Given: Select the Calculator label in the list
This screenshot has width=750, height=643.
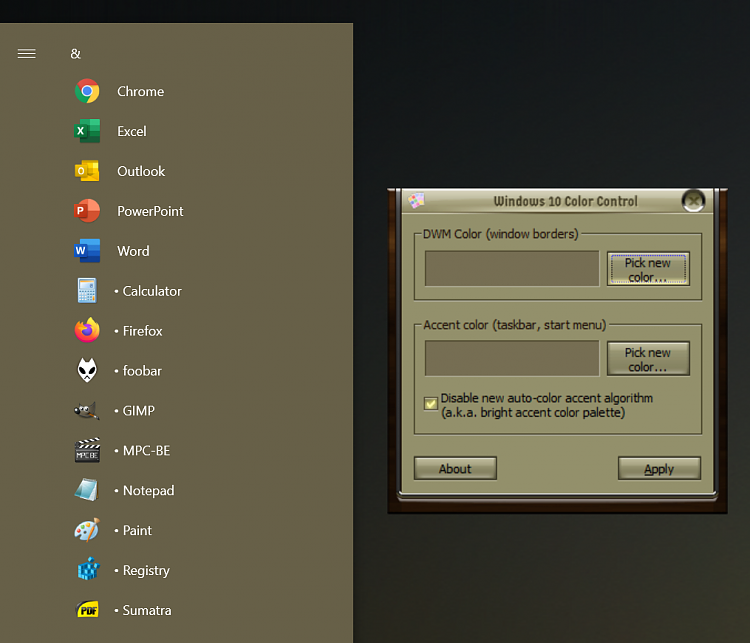Looking at the screenshot, I should point(152,291).
